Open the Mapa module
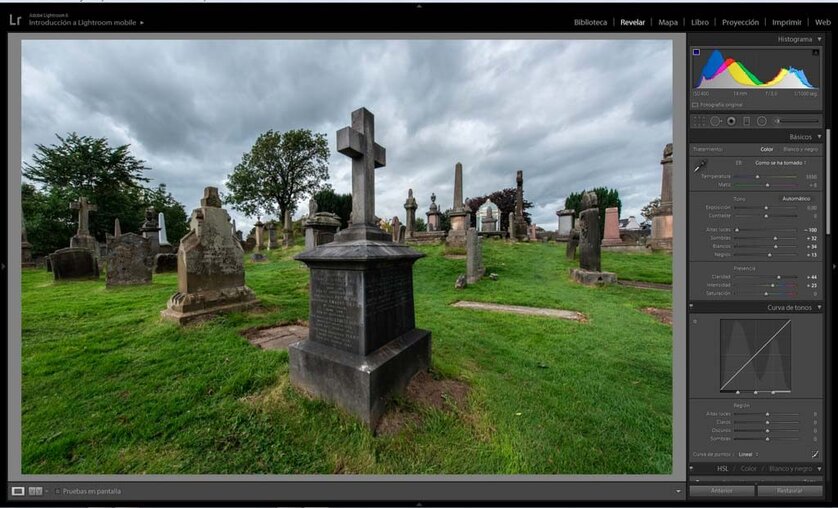The image size is (838, 508). coord(667,22)
